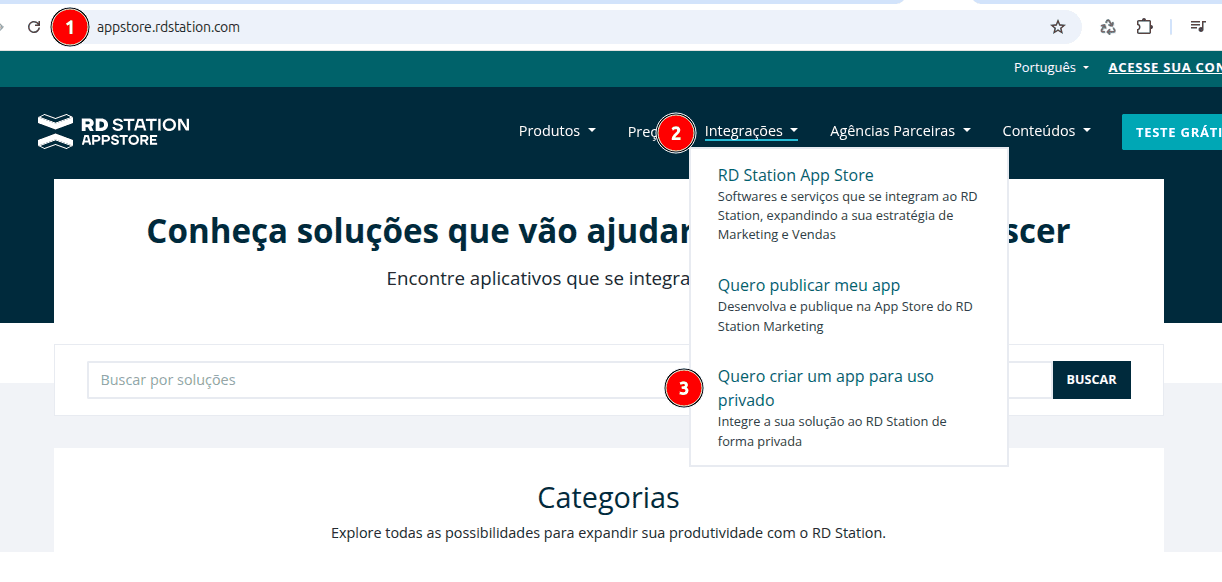Open the media control playlist icon

pos(1197,27)
